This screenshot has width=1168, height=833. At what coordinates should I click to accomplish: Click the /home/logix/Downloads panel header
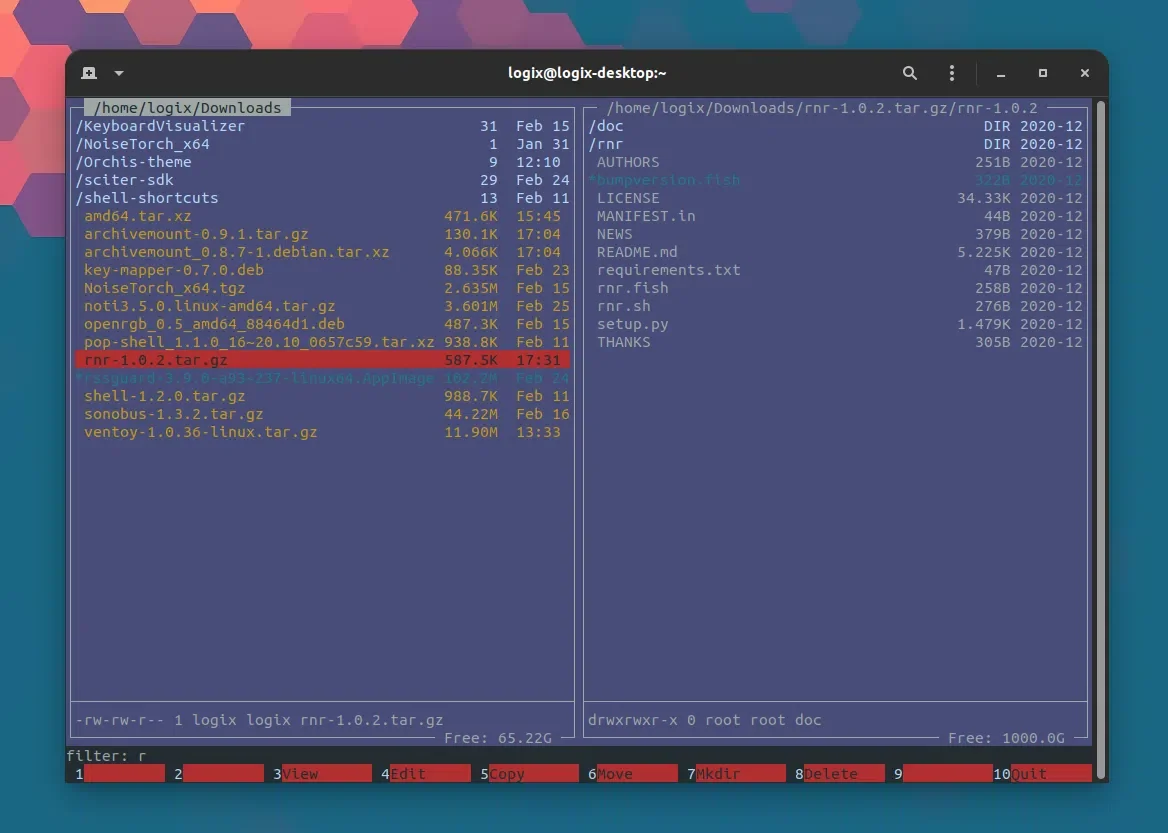[187, 108]
